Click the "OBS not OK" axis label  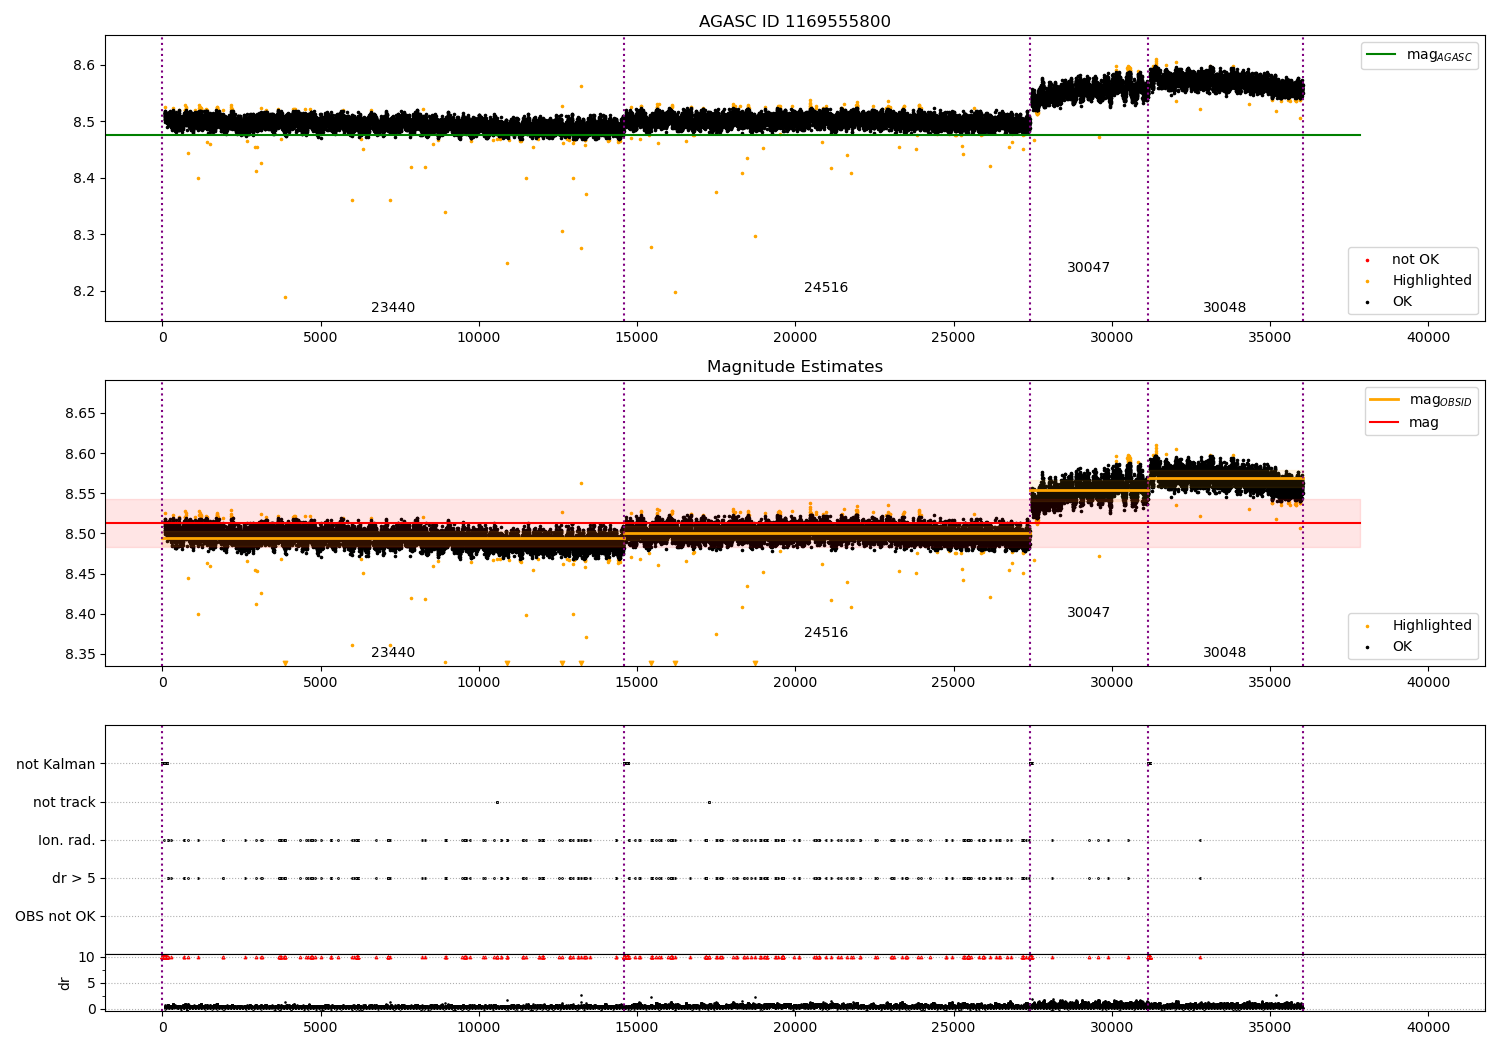(x=56, y=917)
